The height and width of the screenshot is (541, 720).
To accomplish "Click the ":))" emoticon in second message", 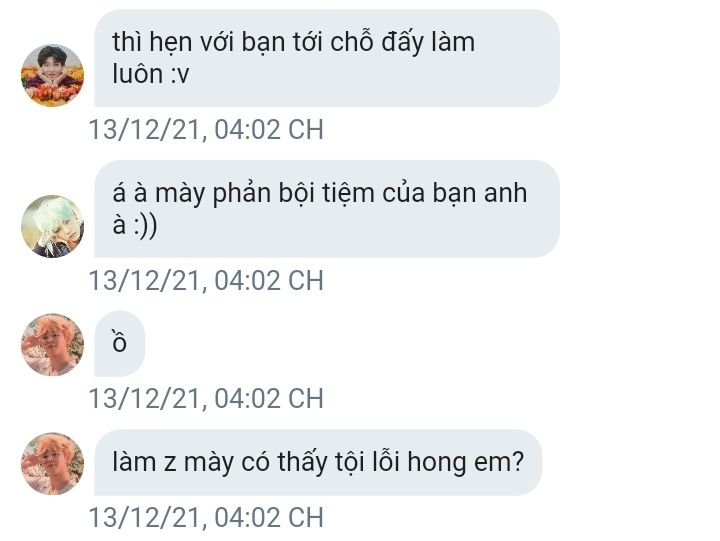I will [x=145, y=225].
